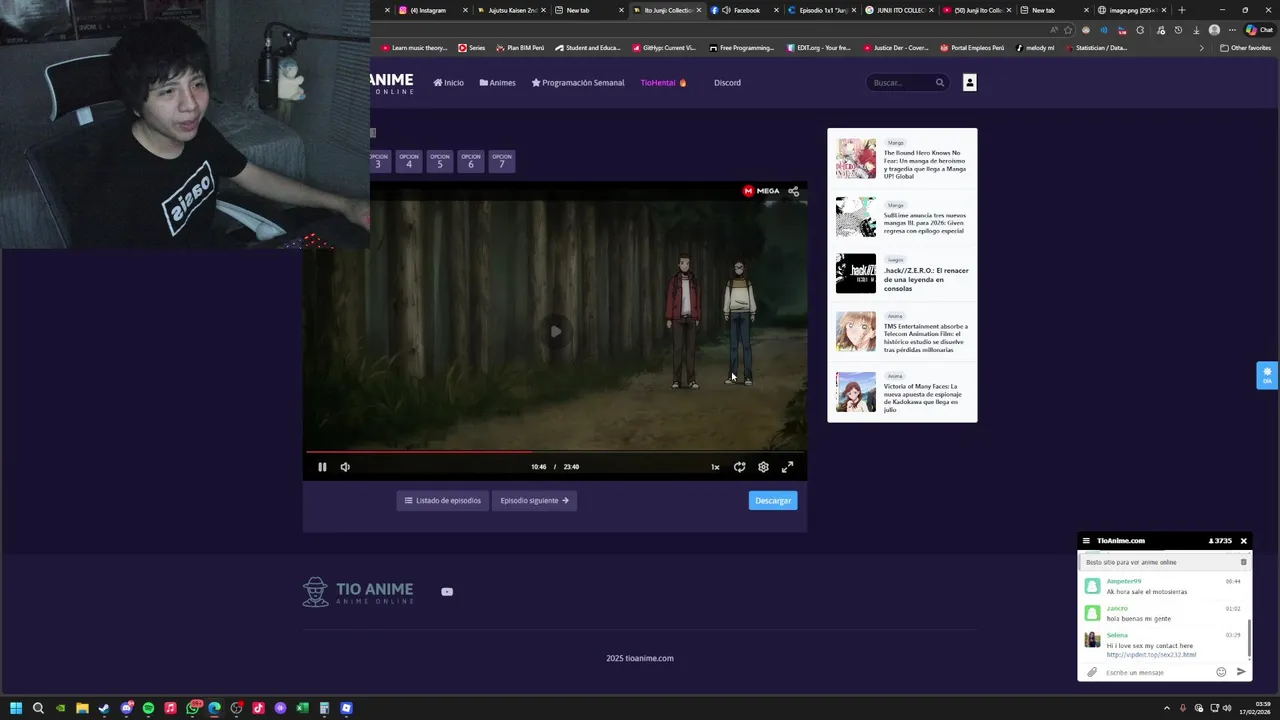Click the search magnifier icon
Image resolution: width=1280 pixels, height=720 pixels.
point(940,83)
